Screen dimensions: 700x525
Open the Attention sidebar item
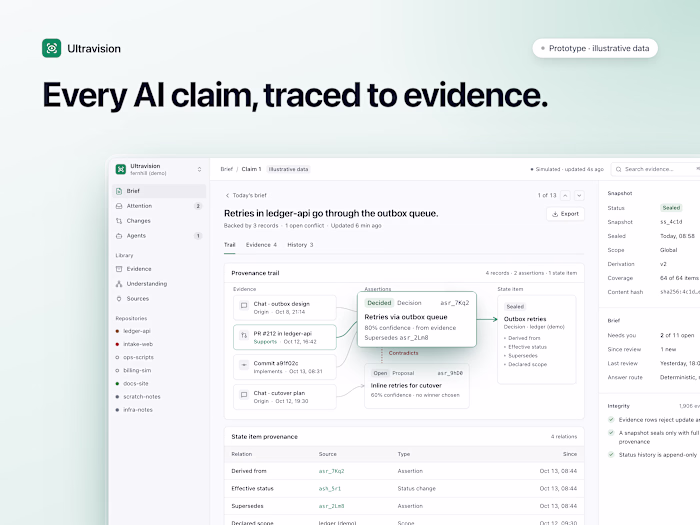pos(159,206)
